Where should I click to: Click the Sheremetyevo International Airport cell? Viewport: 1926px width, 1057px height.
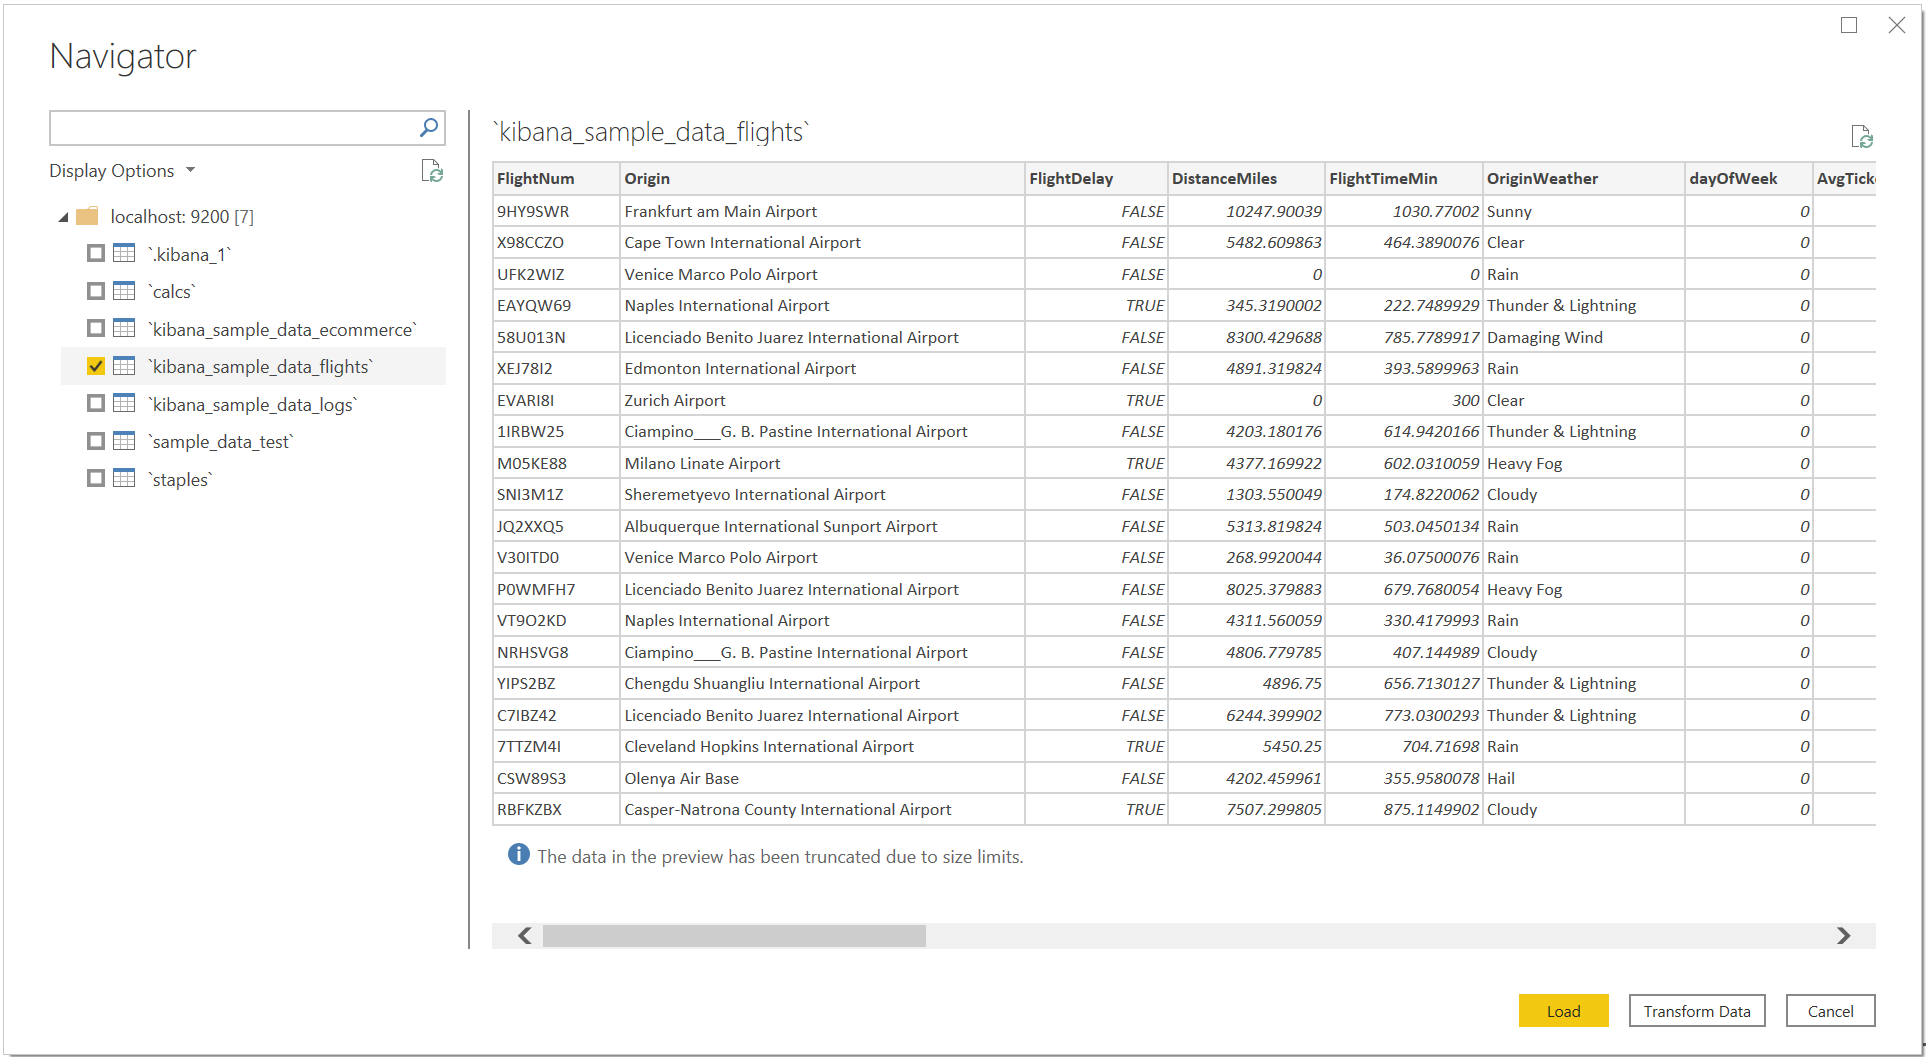pyautogui.click(x=822, y=494)
